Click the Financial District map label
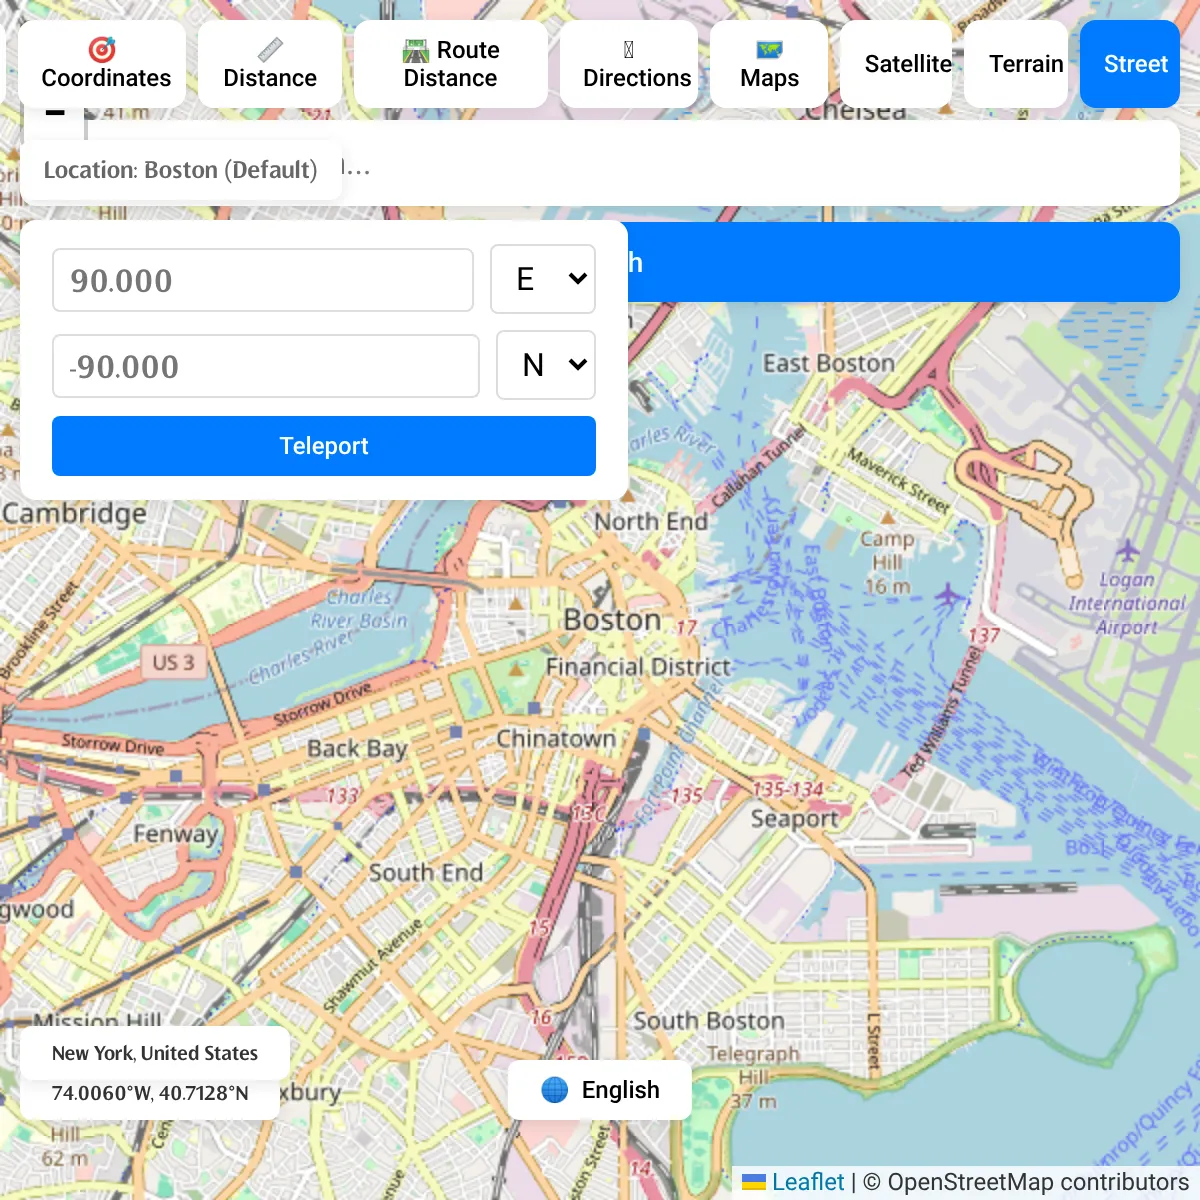 [638, 667]
